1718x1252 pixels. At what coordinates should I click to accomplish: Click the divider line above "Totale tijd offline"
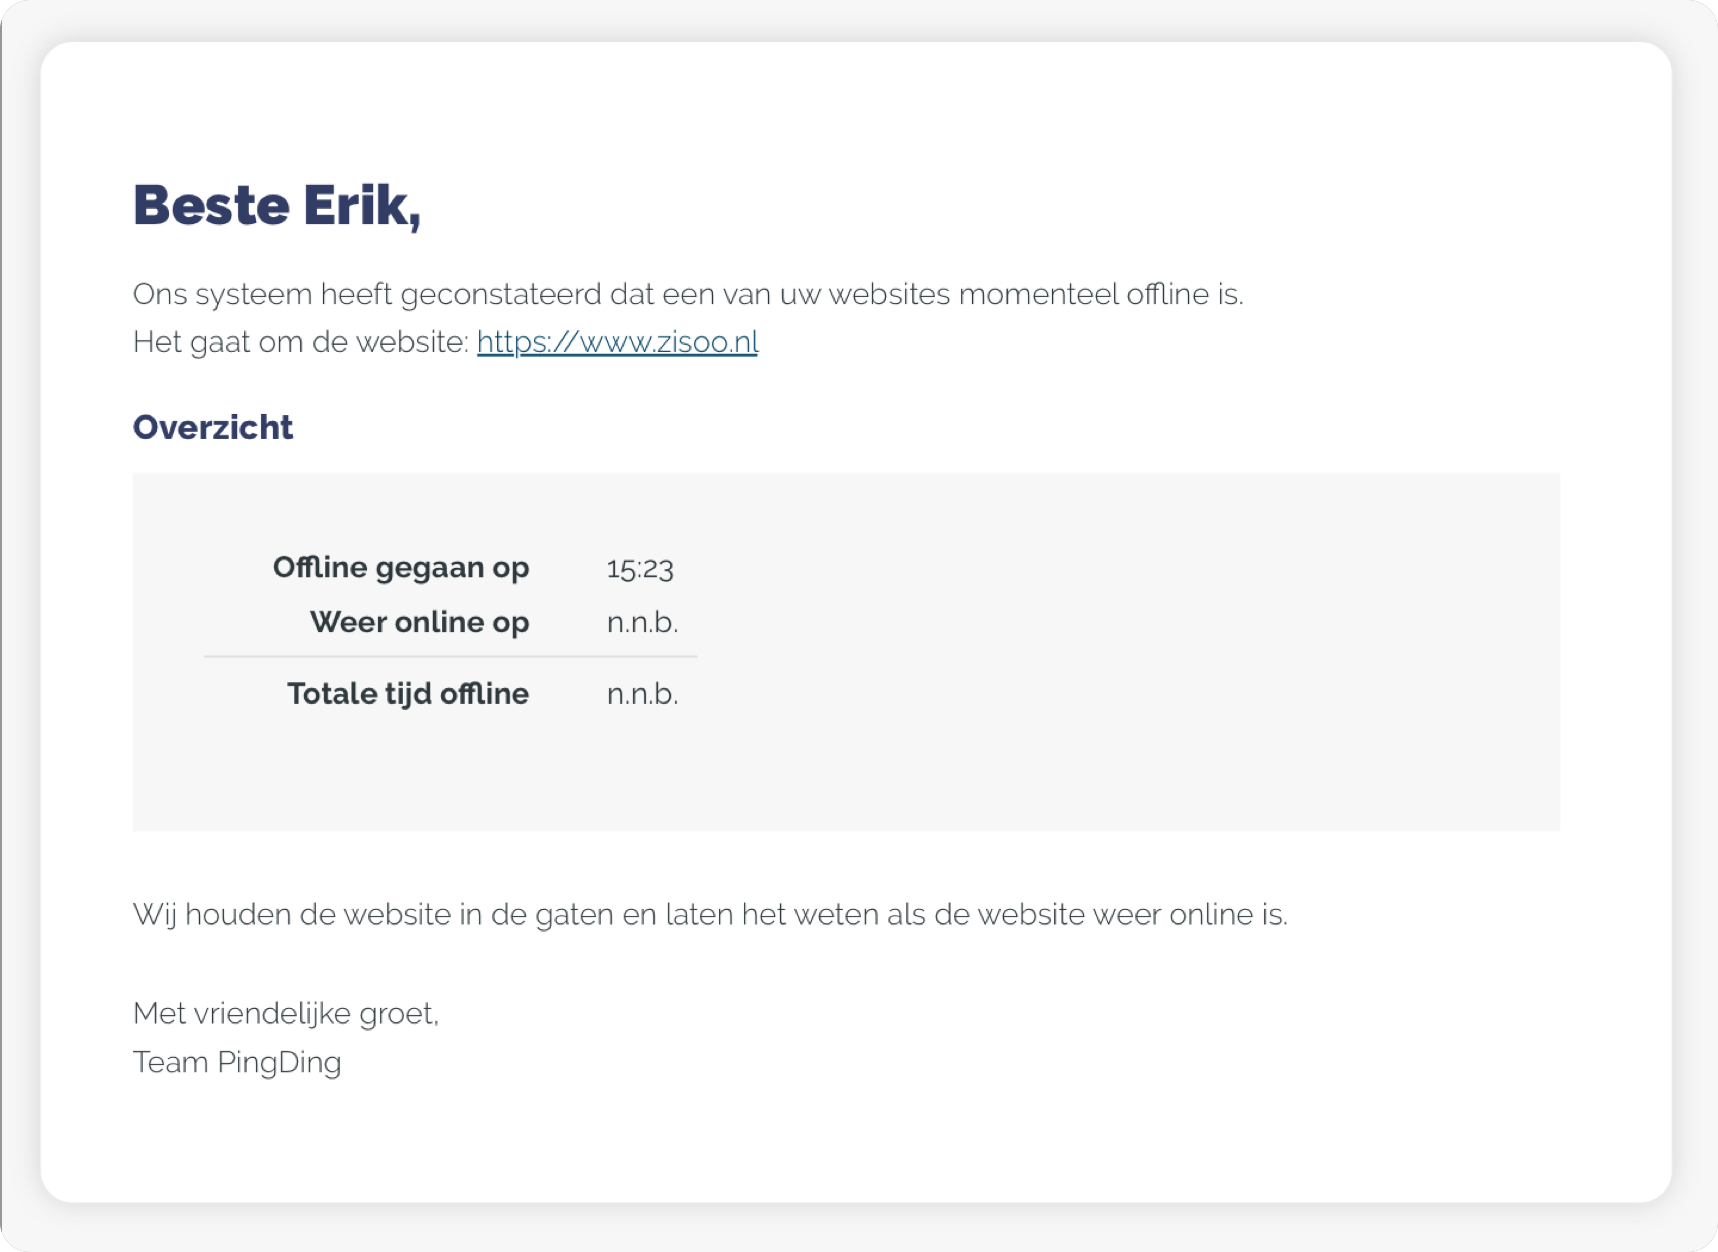coord(450,657)
